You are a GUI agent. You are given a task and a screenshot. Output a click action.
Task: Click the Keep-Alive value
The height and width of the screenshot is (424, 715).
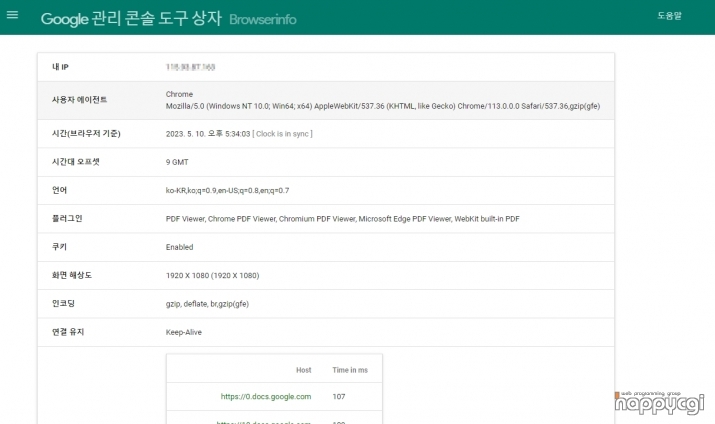(184, 332)
